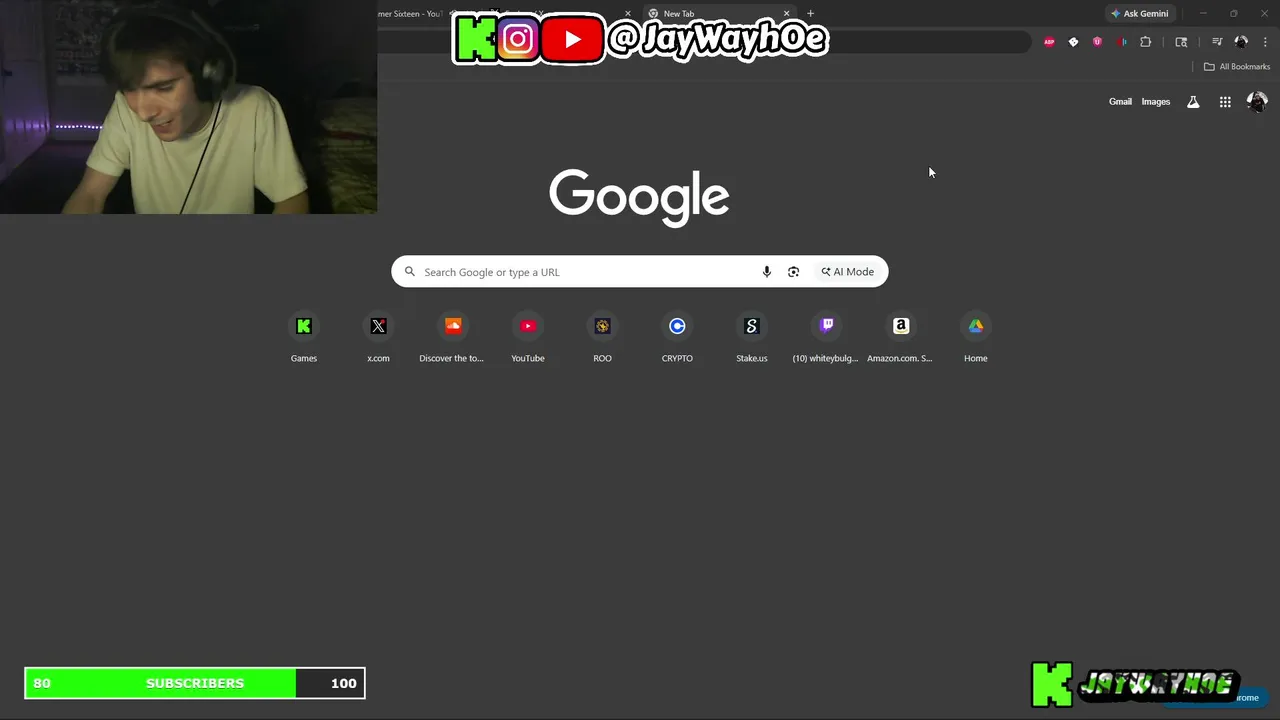Image resolution: width=1280 pixels, height=720 pixels.
Task: Open Search Labs flask icon
Action: (x=1193, y=102)
